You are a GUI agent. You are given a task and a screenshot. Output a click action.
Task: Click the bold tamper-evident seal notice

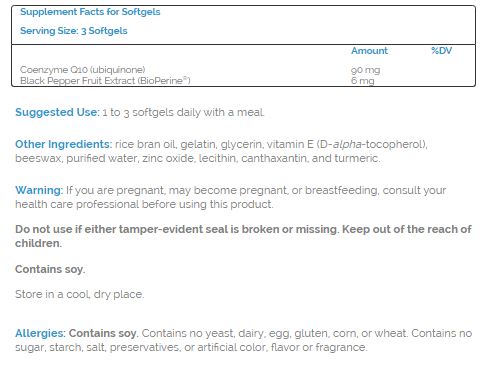coord(243,236)
